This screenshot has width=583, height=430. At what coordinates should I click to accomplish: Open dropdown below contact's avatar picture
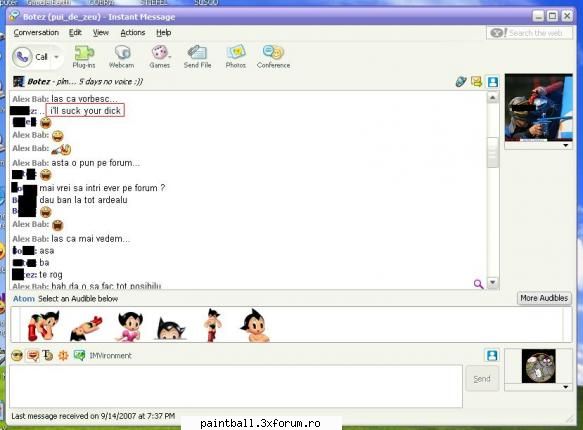[x=565, y=146]
